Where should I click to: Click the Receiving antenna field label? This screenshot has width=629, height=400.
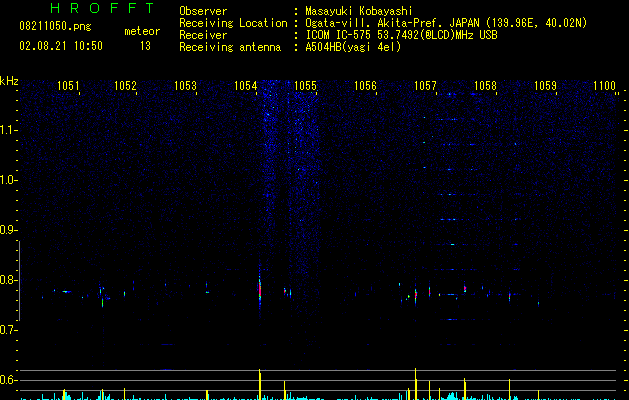(x=230, y=47)
